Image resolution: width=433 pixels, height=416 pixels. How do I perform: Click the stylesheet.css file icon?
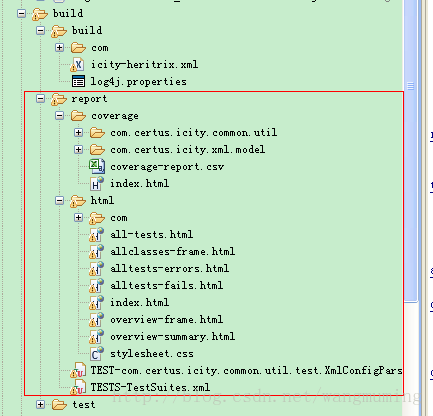97,354
